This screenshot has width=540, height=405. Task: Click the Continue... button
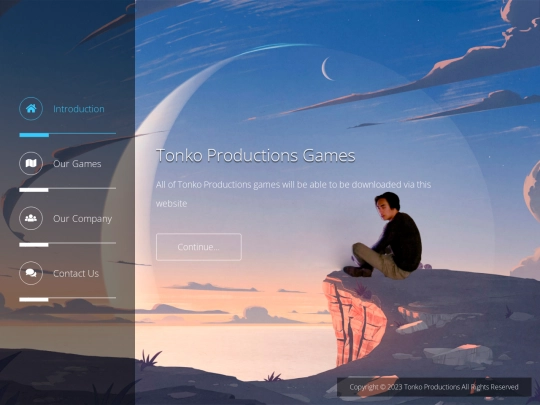199,247
